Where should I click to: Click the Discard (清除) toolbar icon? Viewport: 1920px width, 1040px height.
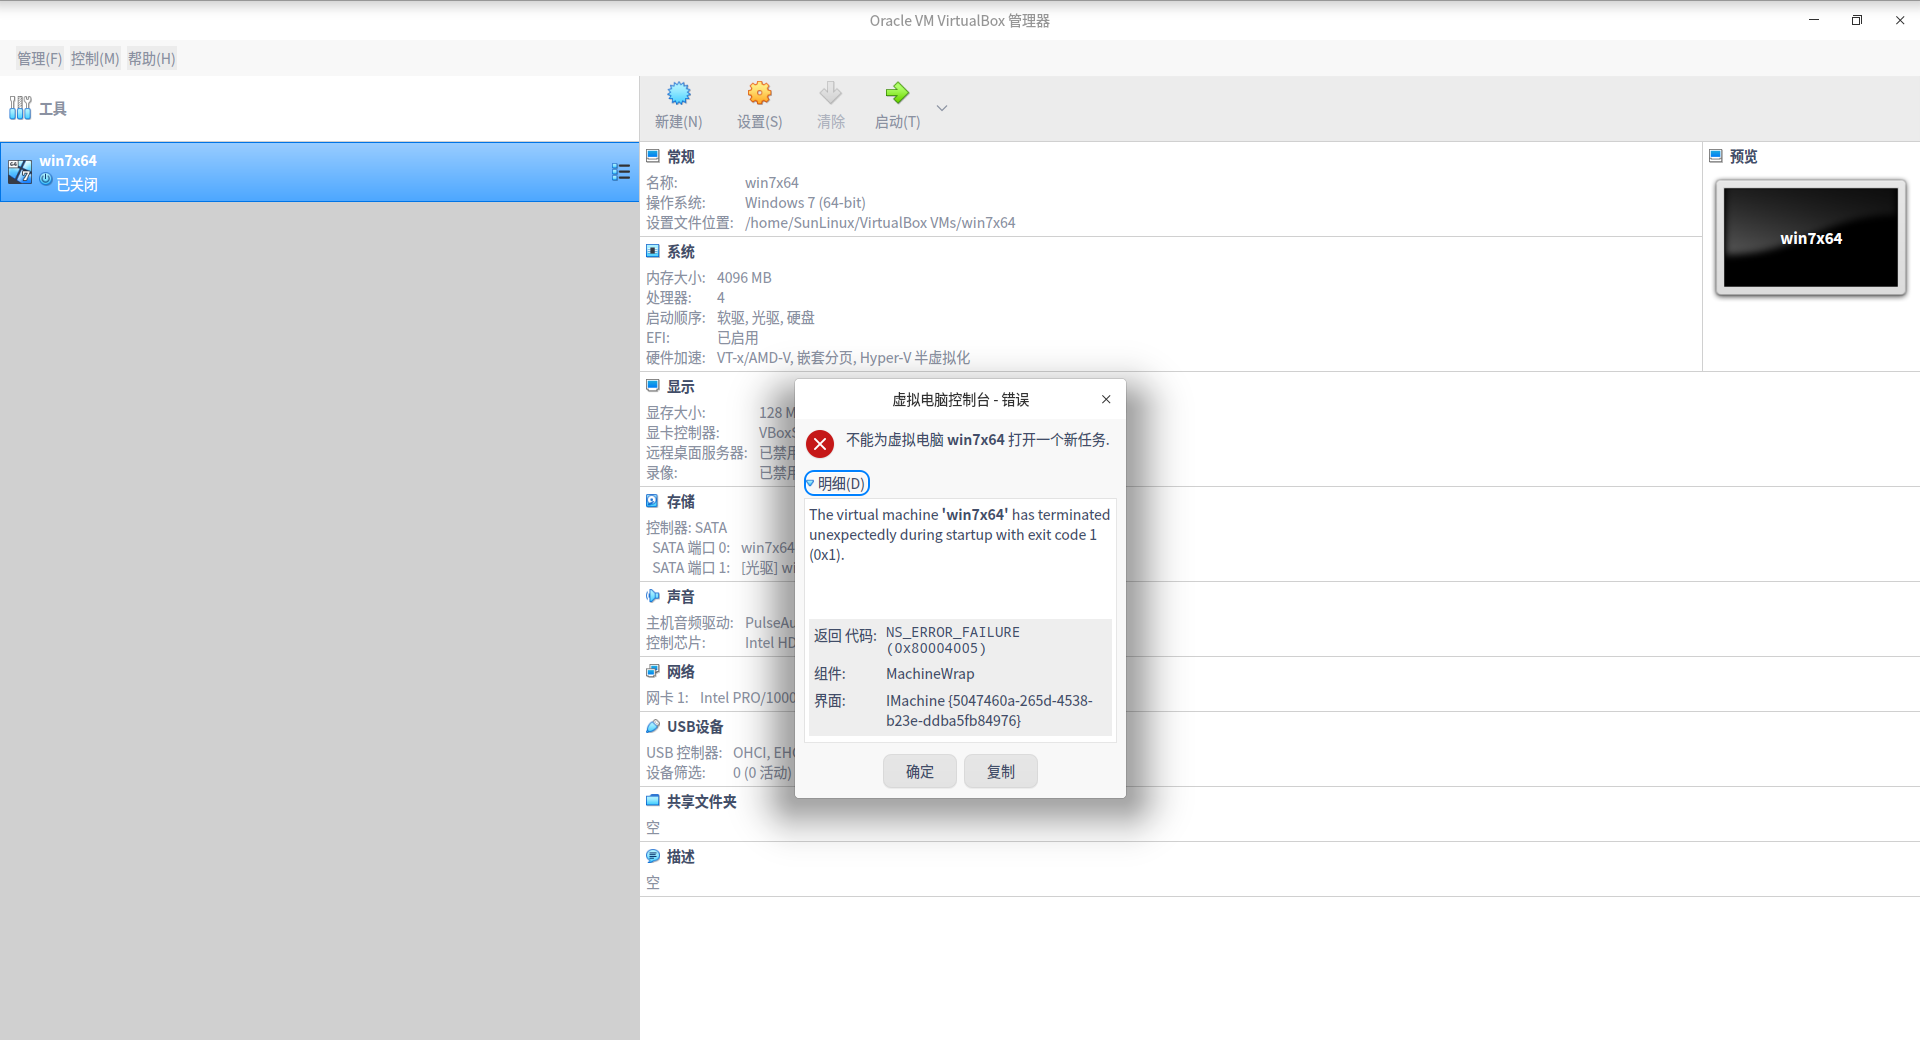coord(831,94)
